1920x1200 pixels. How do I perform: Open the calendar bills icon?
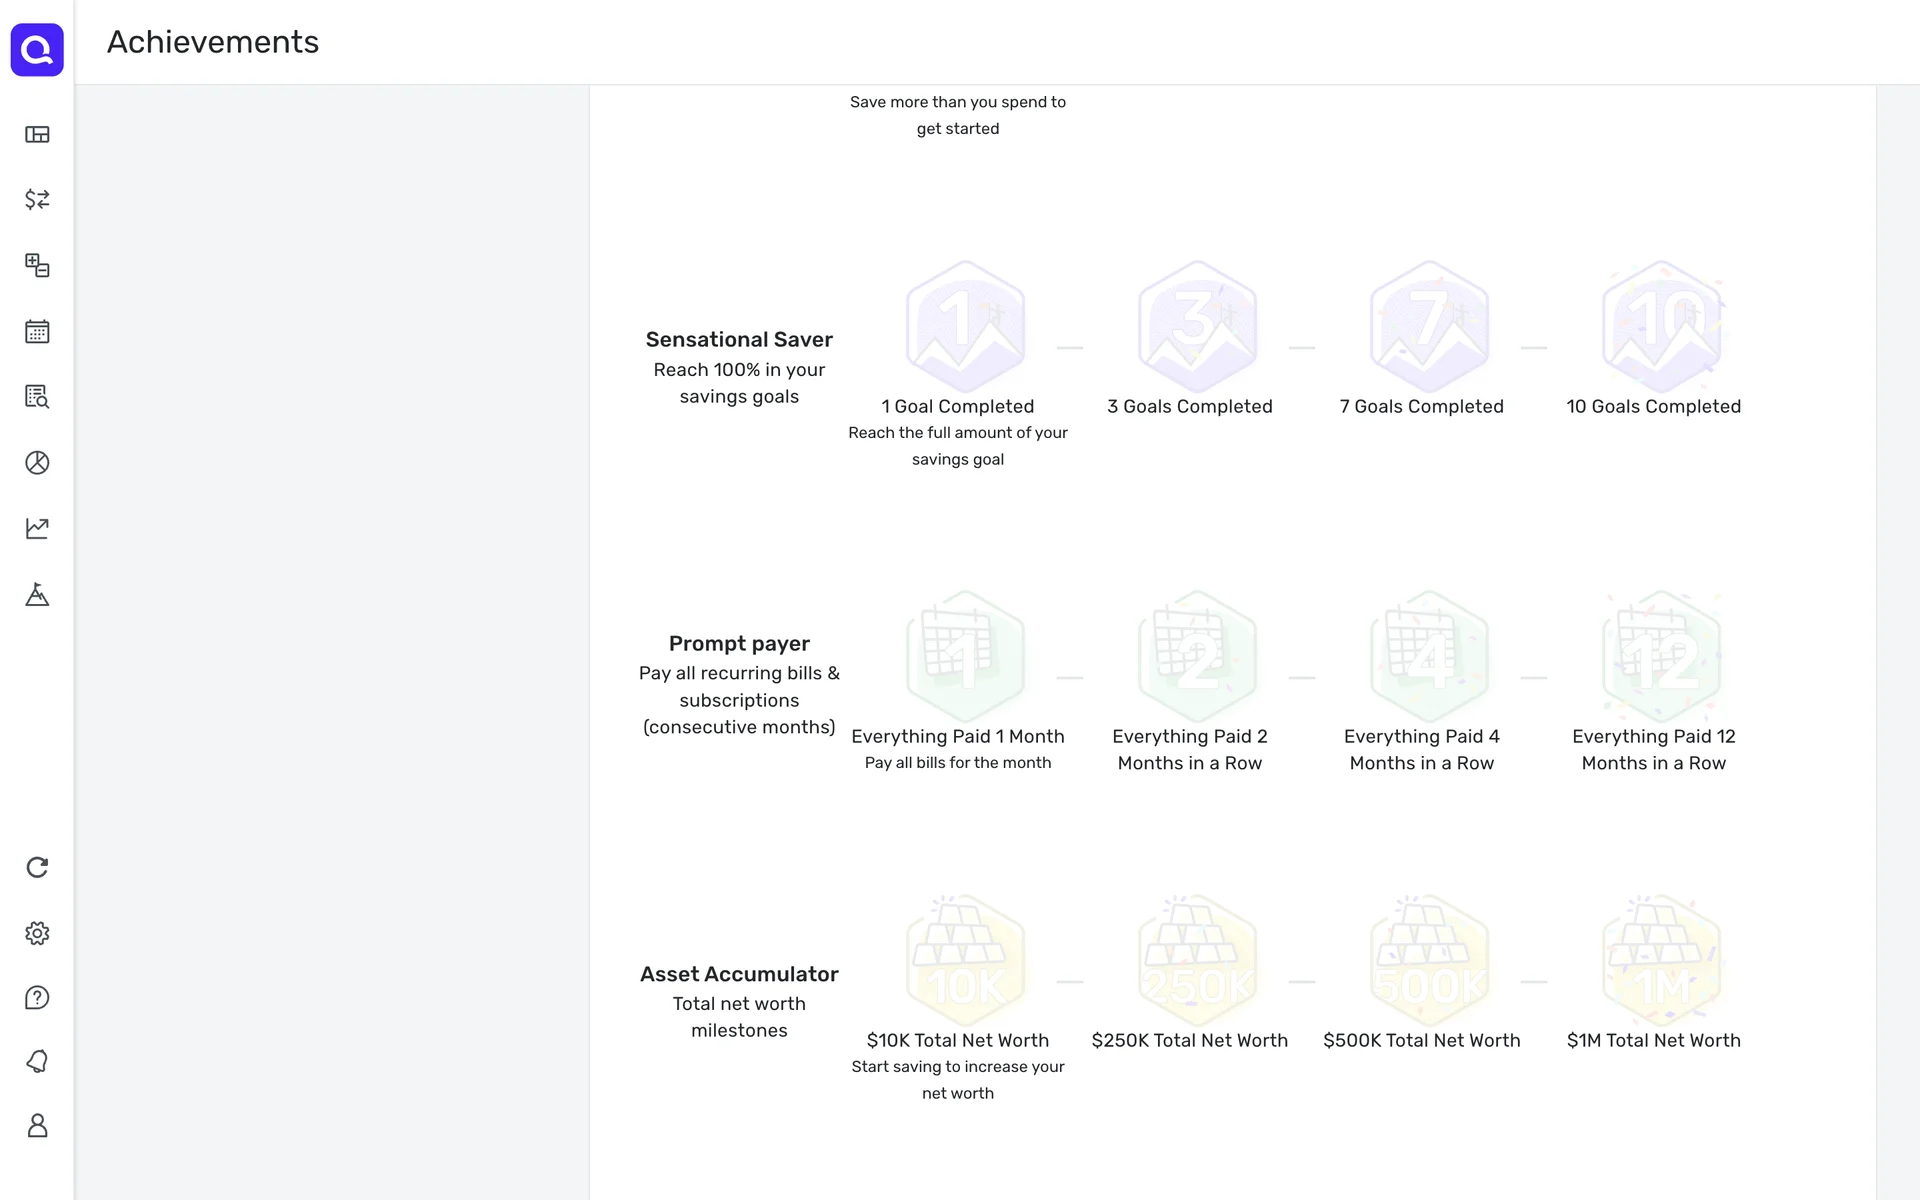point(37,331)
